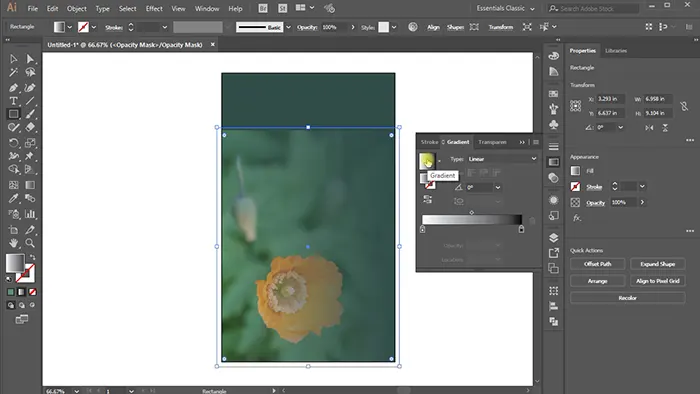Open control bar stroke color dropdown
The image size is (700, 394).
pyautogui.click(x=94, y=27)
